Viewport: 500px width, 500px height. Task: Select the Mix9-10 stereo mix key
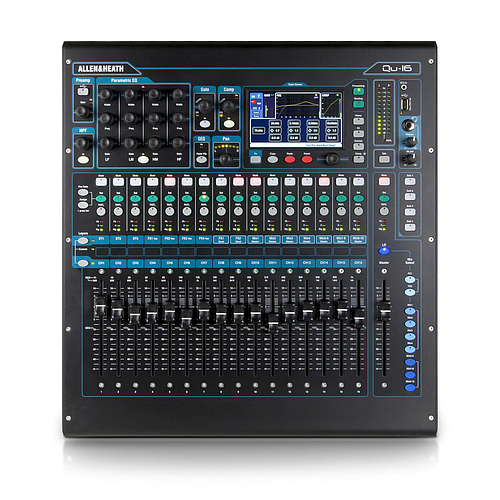click(x=410, y=387)
